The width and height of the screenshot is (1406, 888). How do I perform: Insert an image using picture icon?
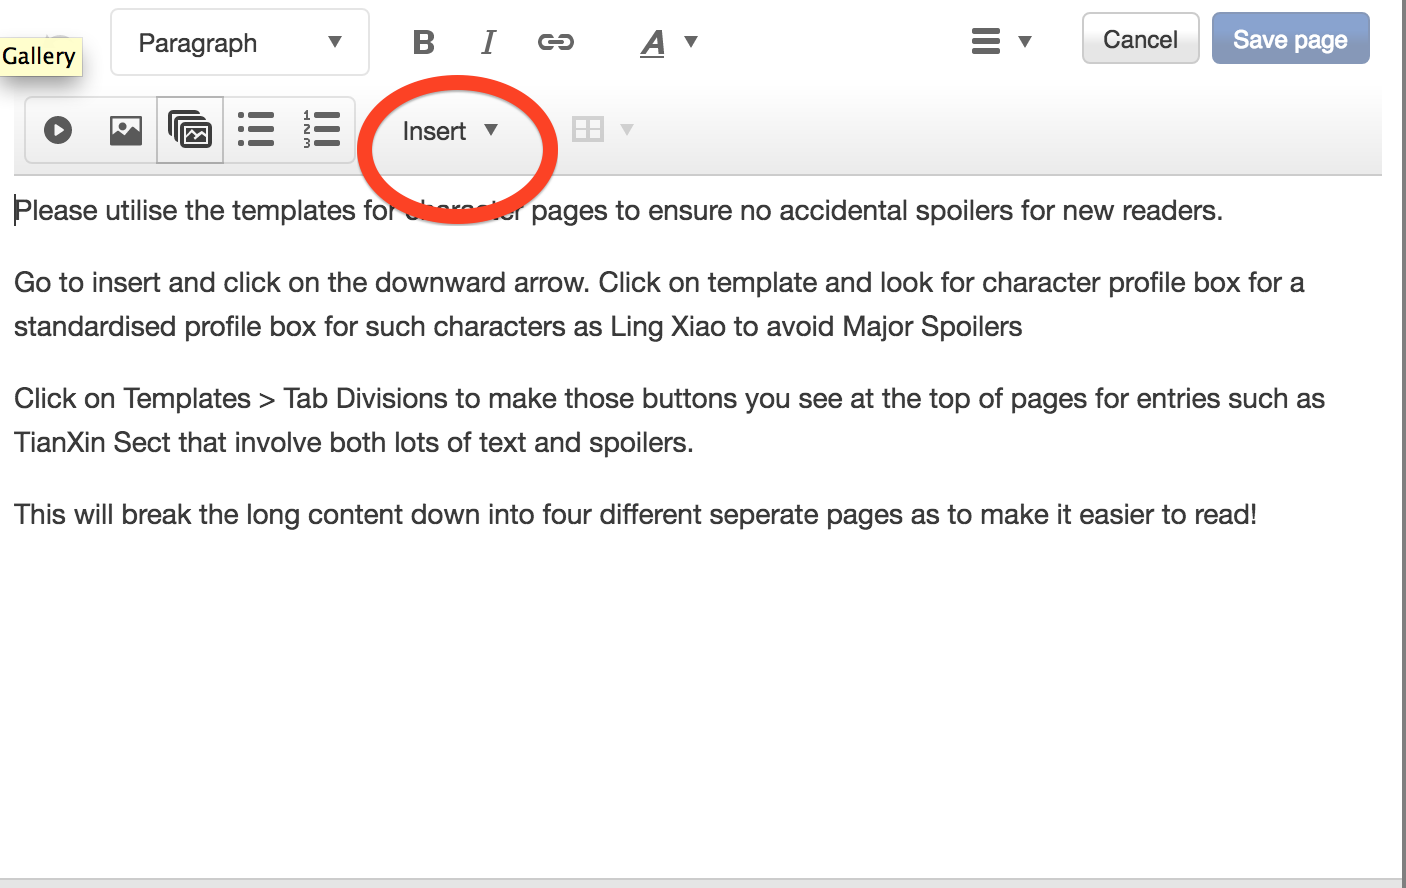coord(125,130)
